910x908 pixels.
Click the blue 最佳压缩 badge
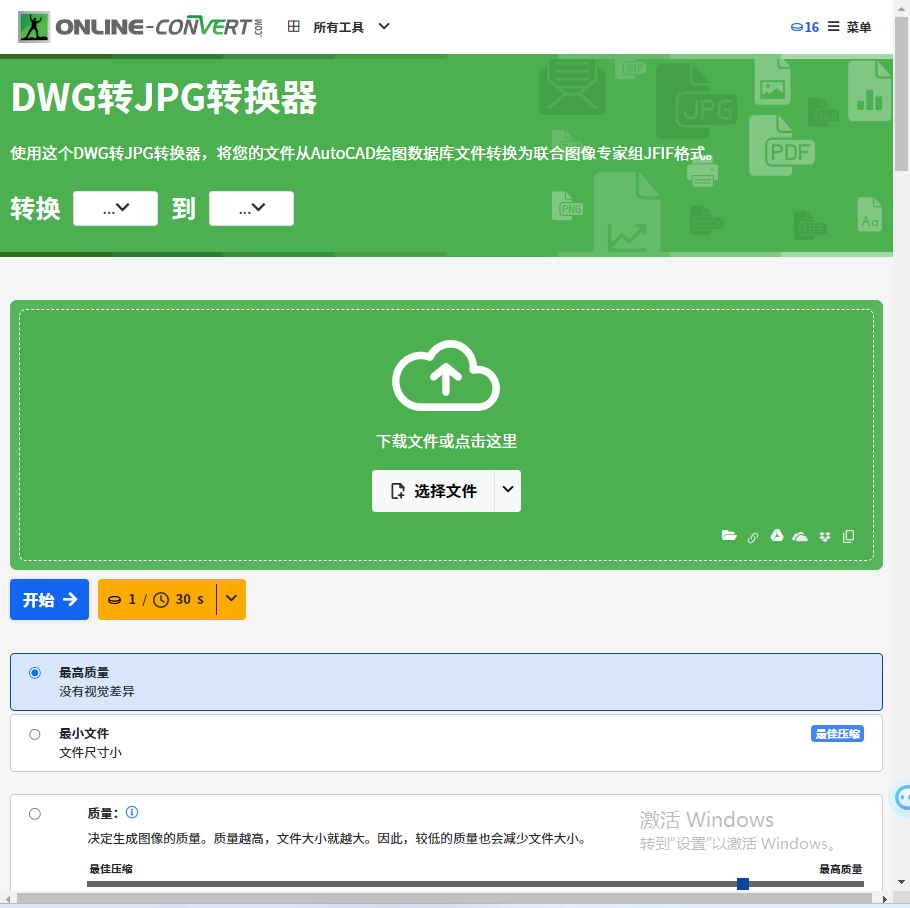click(x=837, y=734)
